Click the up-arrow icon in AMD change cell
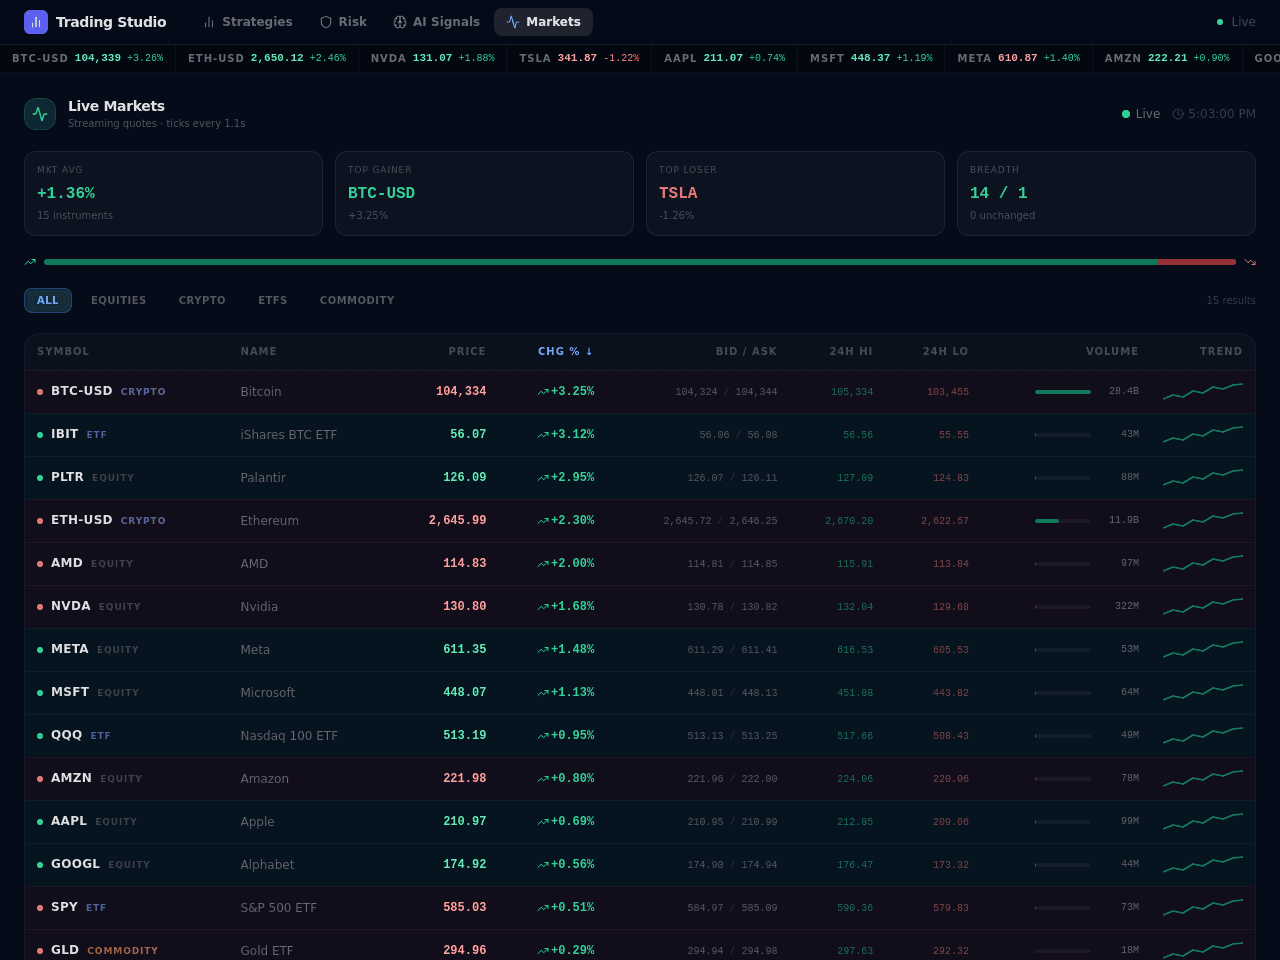Image resolution: width=1280 pixels, height=960 pixels. click(543, 564)
